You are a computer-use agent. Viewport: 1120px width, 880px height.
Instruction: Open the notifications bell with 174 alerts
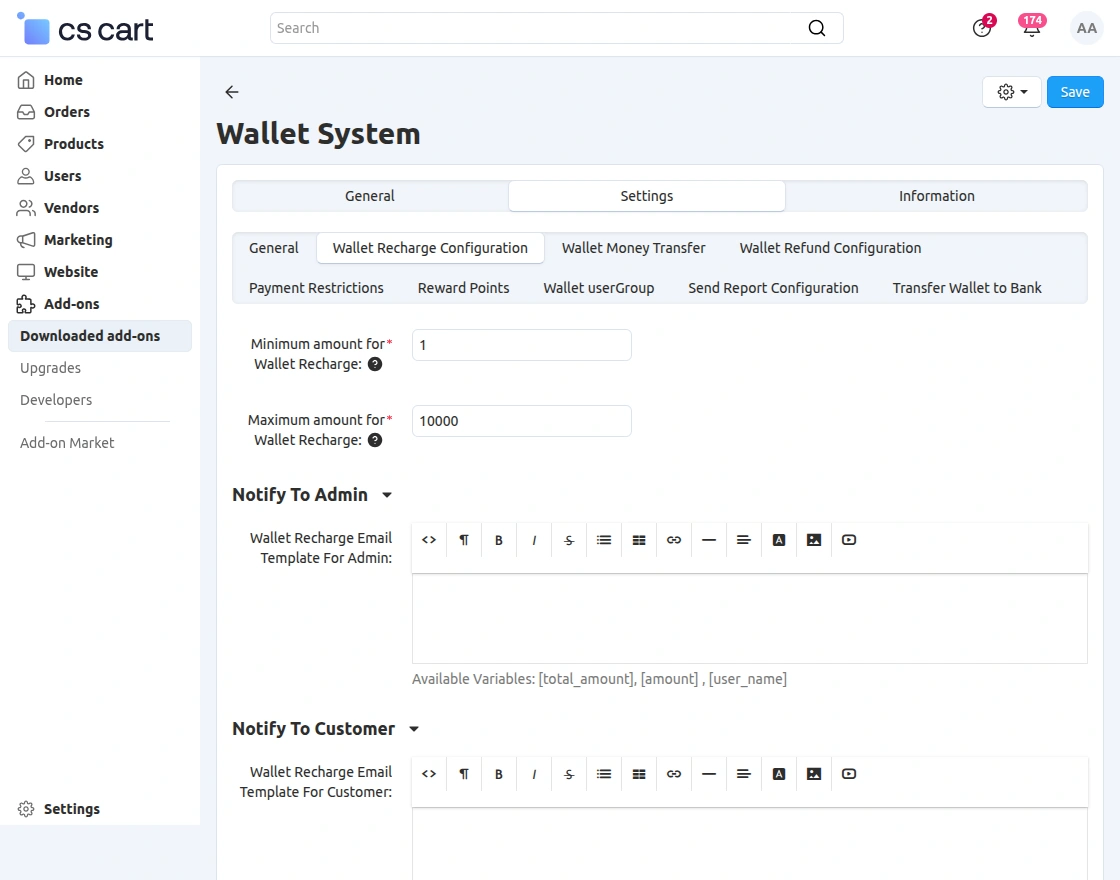(x=1031, y=28)
